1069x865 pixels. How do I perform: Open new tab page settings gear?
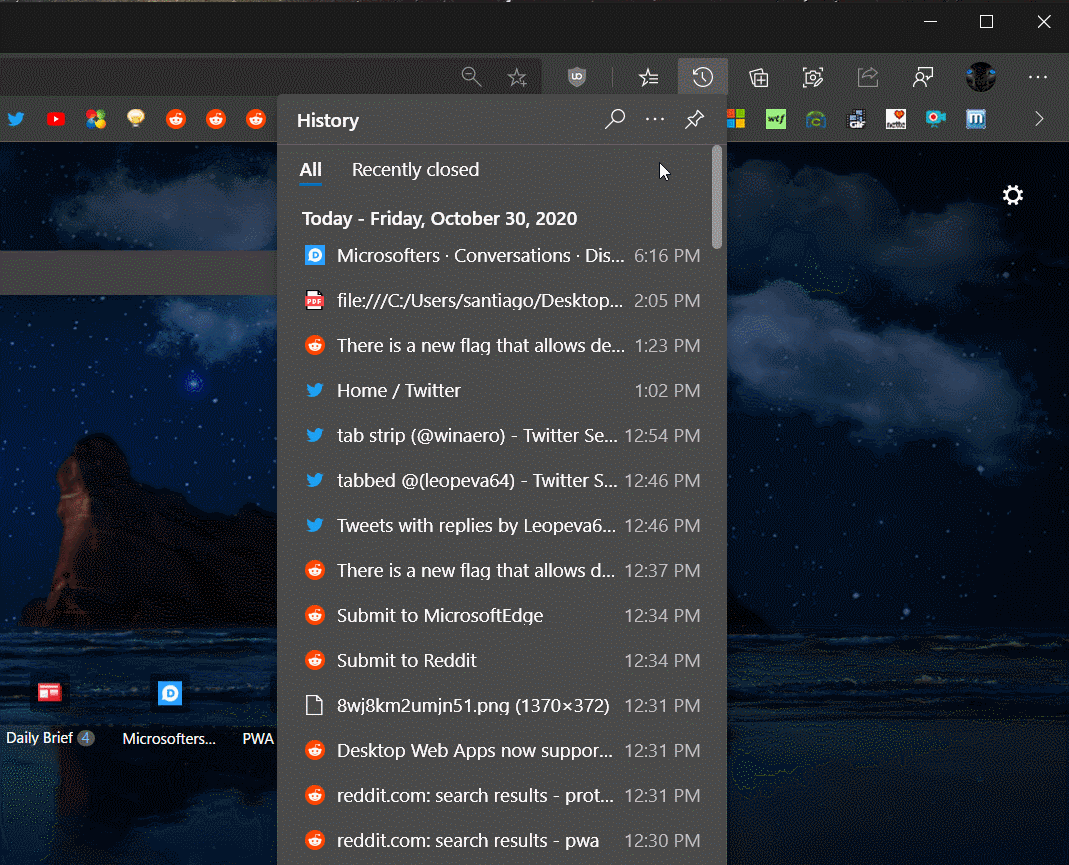[1012, 196]
